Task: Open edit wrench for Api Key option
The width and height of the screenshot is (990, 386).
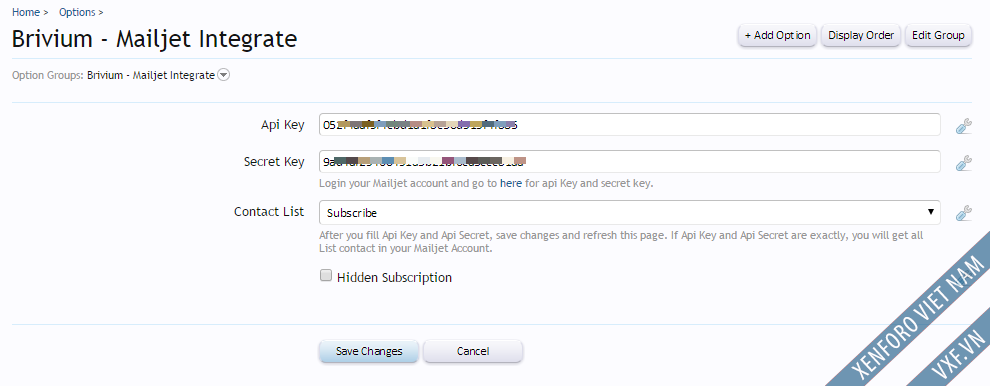Action: coord(963,126)
